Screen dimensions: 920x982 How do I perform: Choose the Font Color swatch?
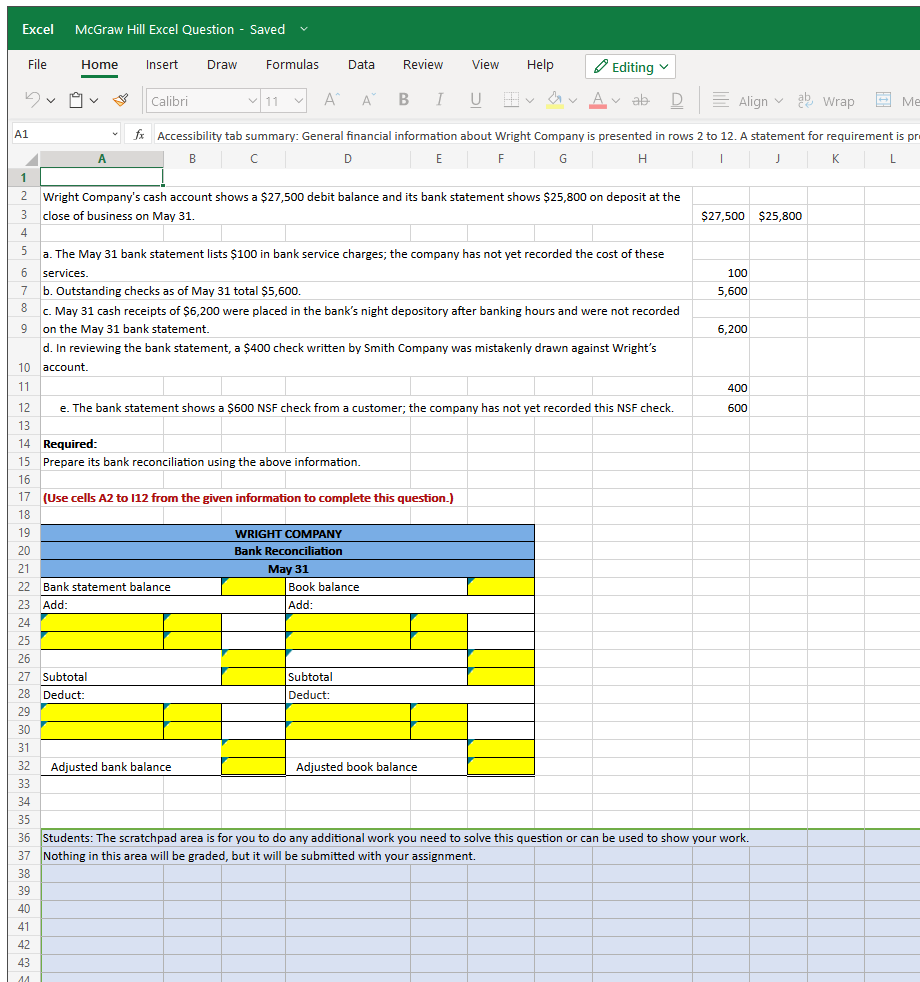(x=597, y=100)
